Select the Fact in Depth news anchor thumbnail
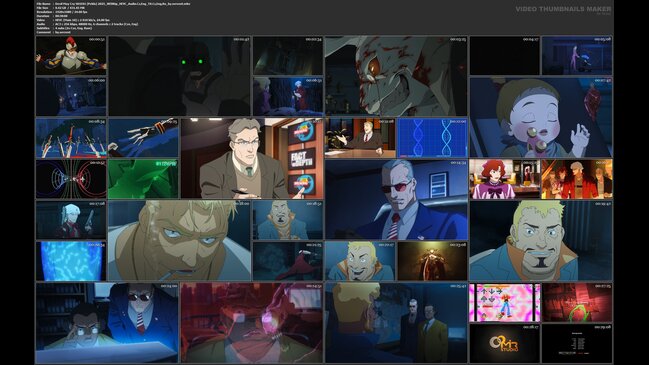 pos(252,158)
